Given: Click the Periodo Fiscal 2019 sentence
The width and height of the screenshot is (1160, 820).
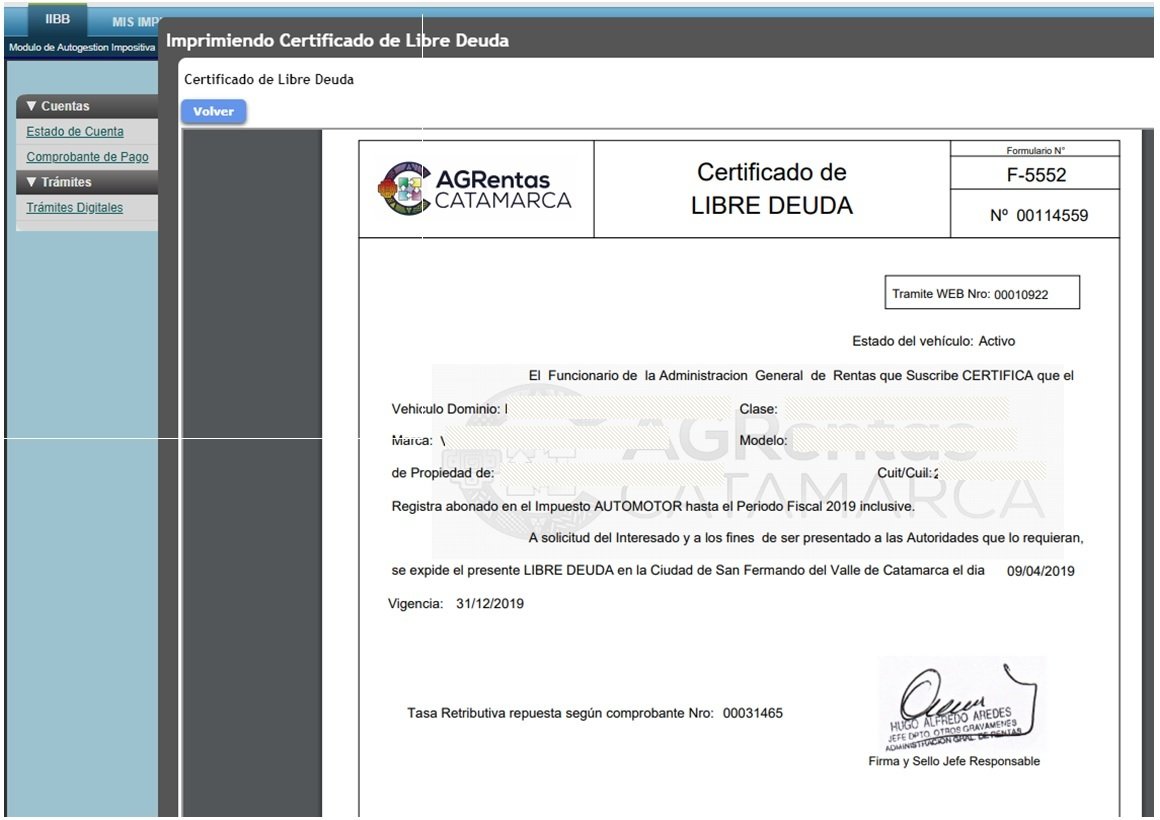Looking at the screenshot, I should [x=652, y=506].
